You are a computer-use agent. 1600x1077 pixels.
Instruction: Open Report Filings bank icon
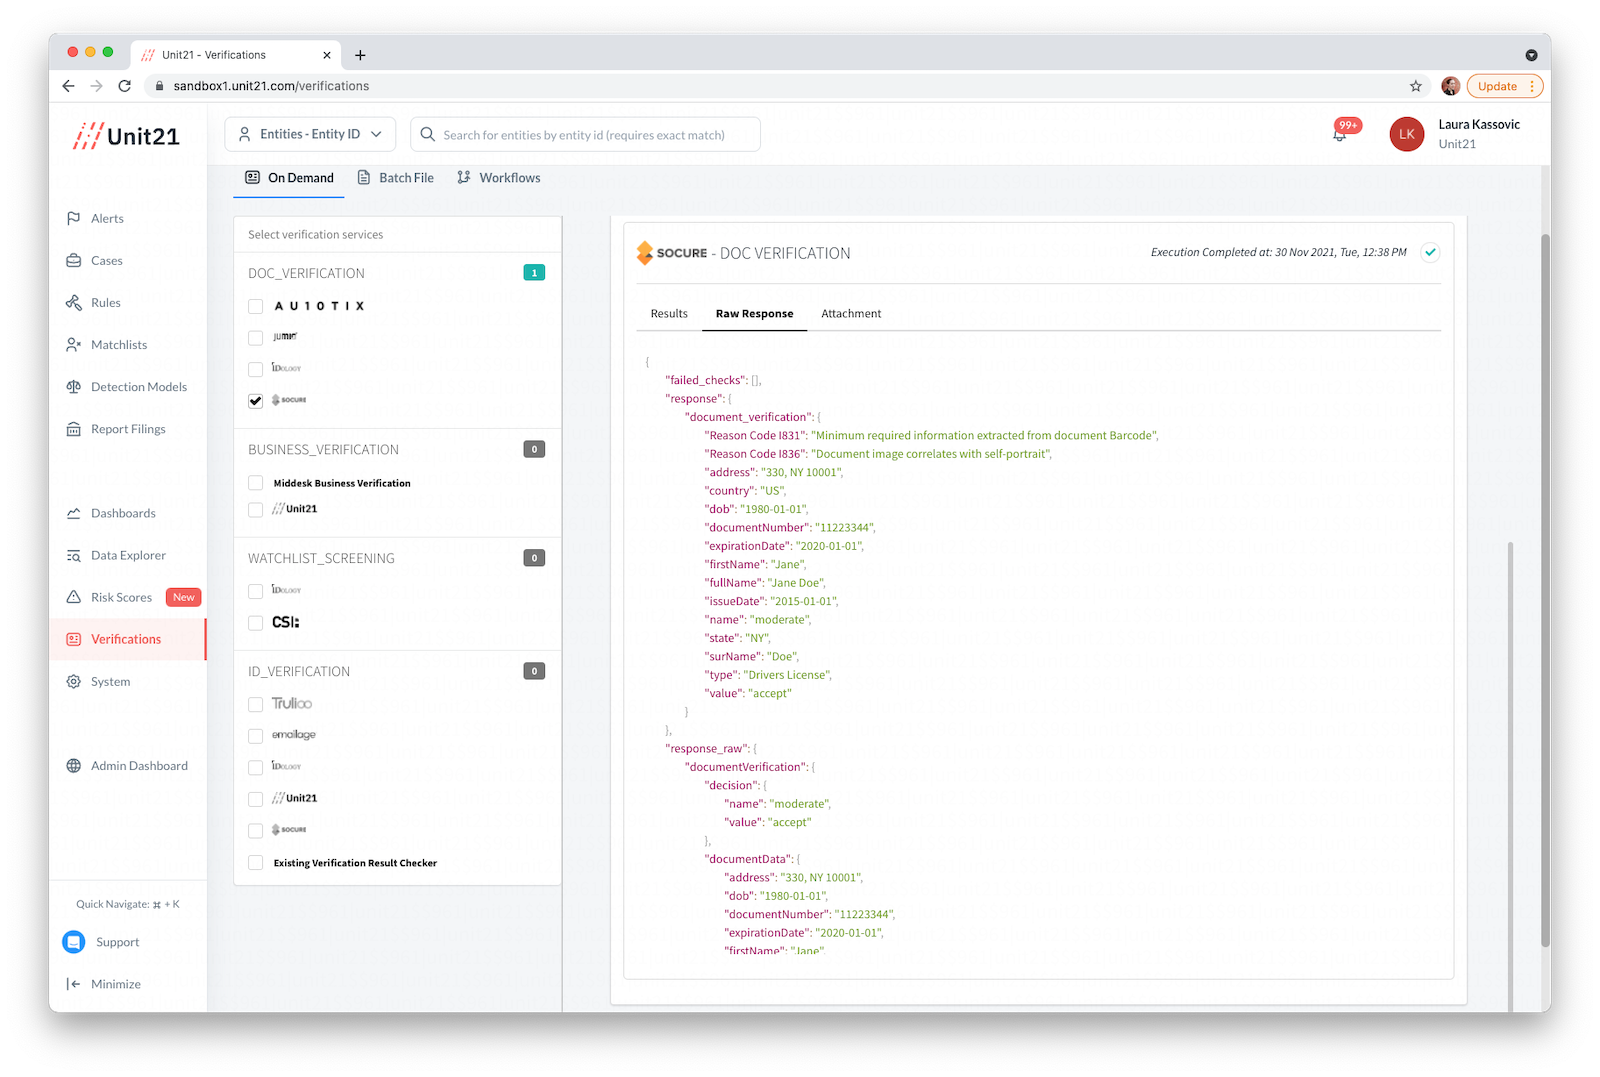coord(73,428)
